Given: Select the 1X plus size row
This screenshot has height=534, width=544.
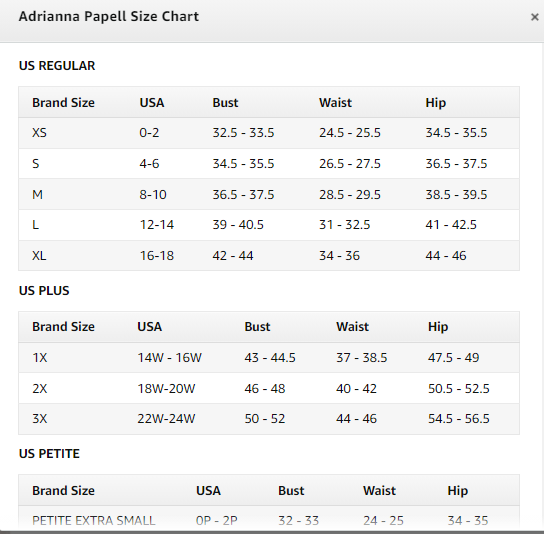Looking at the screenshot, I should pos(269,358).
